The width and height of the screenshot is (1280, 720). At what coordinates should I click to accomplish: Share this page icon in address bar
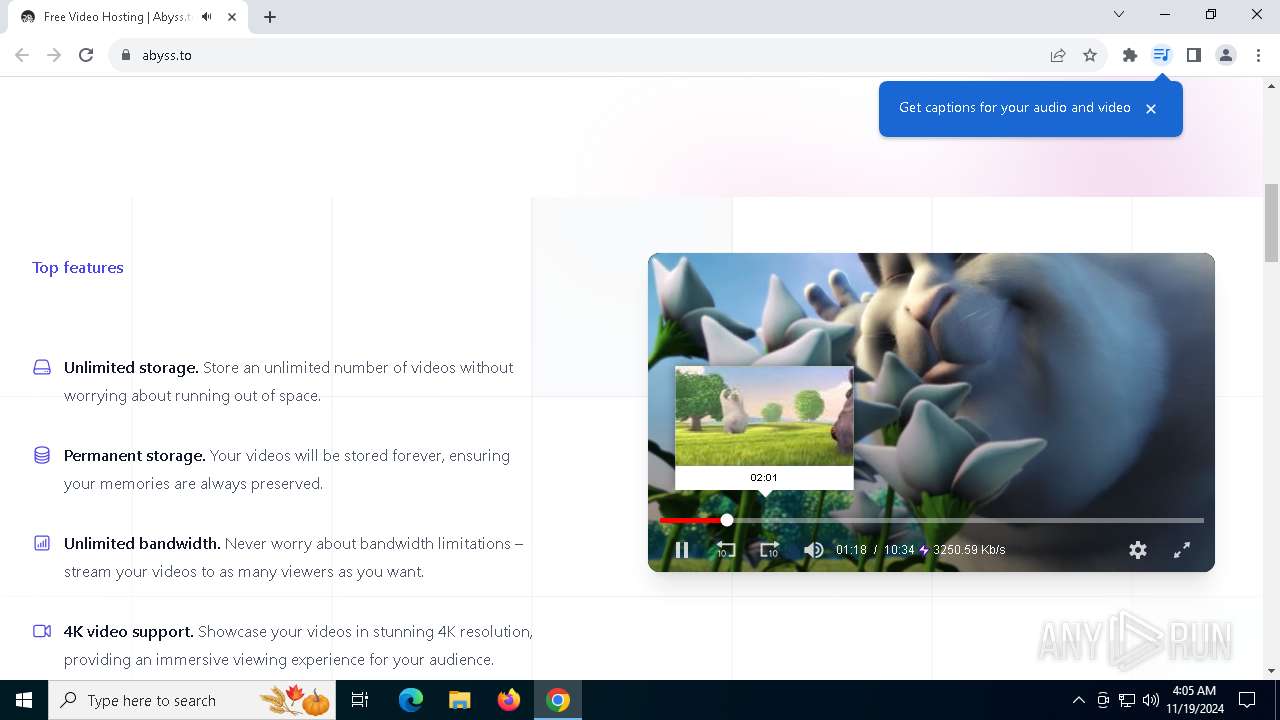click(1058, 55)
